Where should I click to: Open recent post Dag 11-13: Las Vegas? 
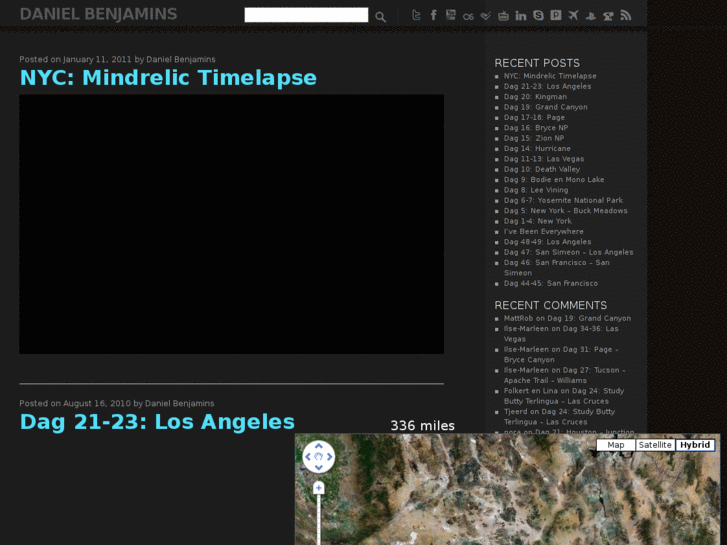click(x=544, y=159)
